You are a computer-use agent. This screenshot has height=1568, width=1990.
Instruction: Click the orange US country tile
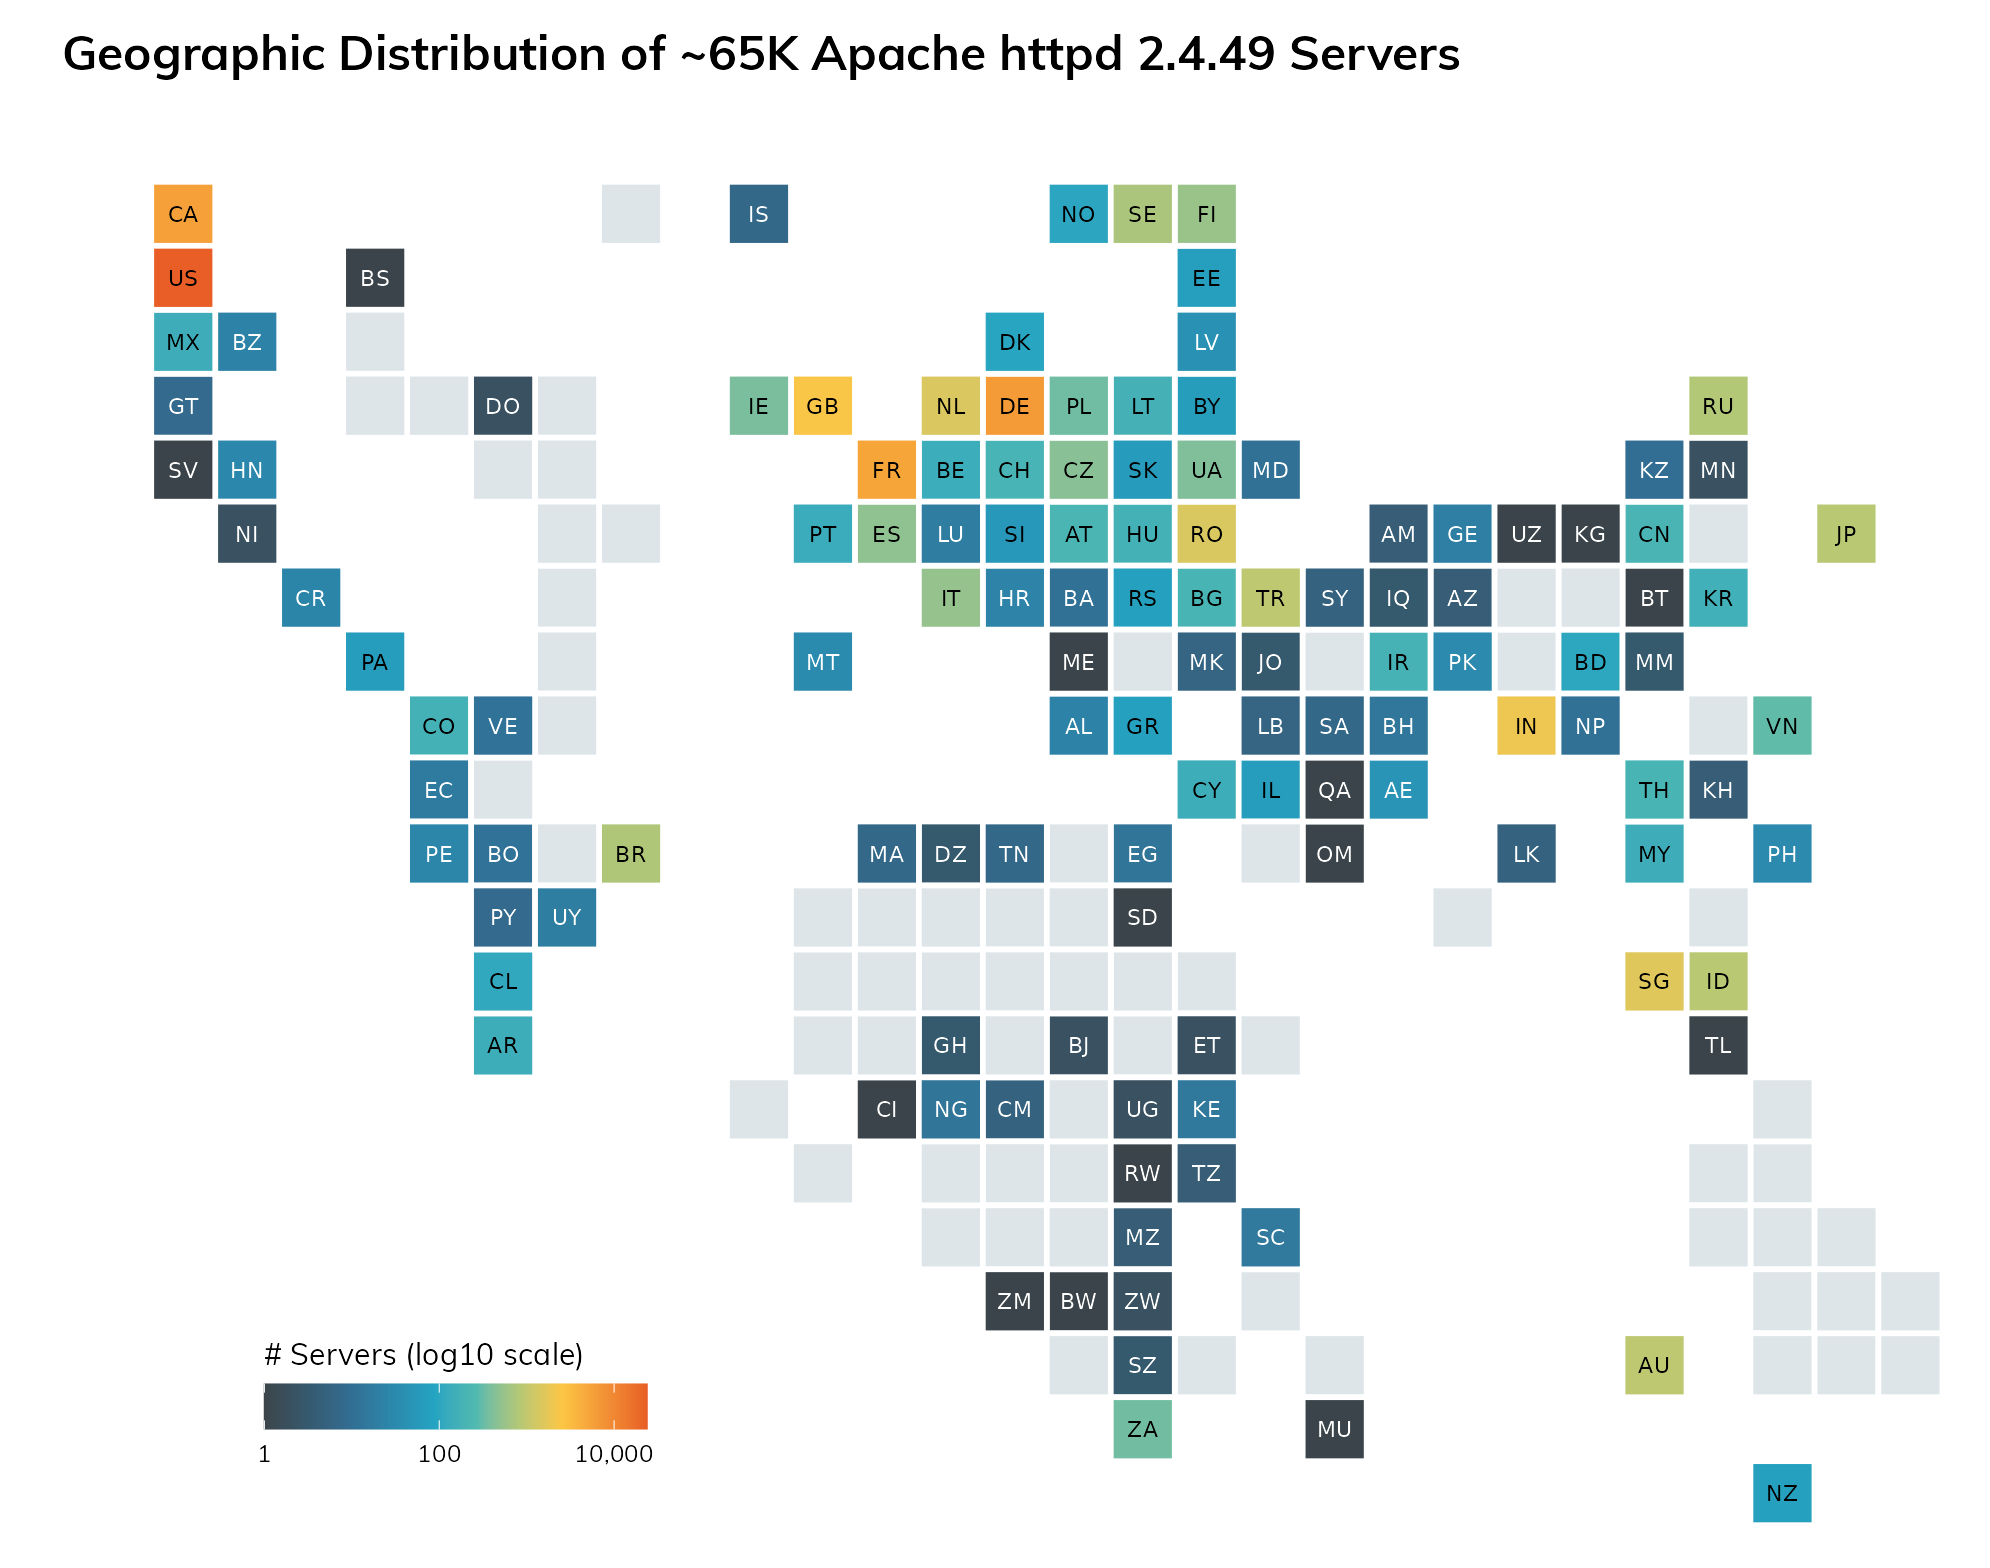[183, 278]
